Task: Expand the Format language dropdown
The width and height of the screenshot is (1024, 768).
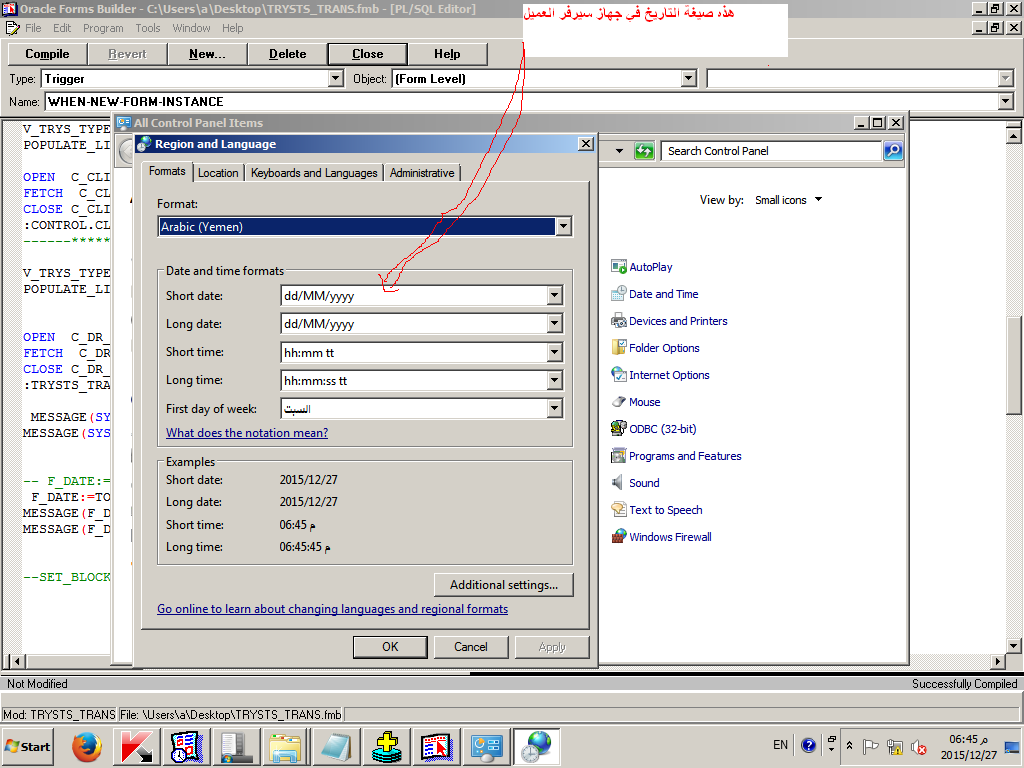Action: [563, 227]
